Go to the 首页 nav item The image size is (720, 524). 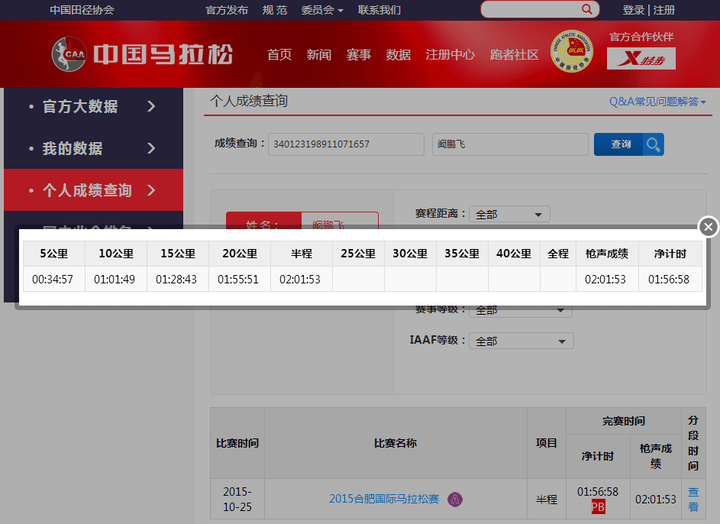(x=280, y=55)
